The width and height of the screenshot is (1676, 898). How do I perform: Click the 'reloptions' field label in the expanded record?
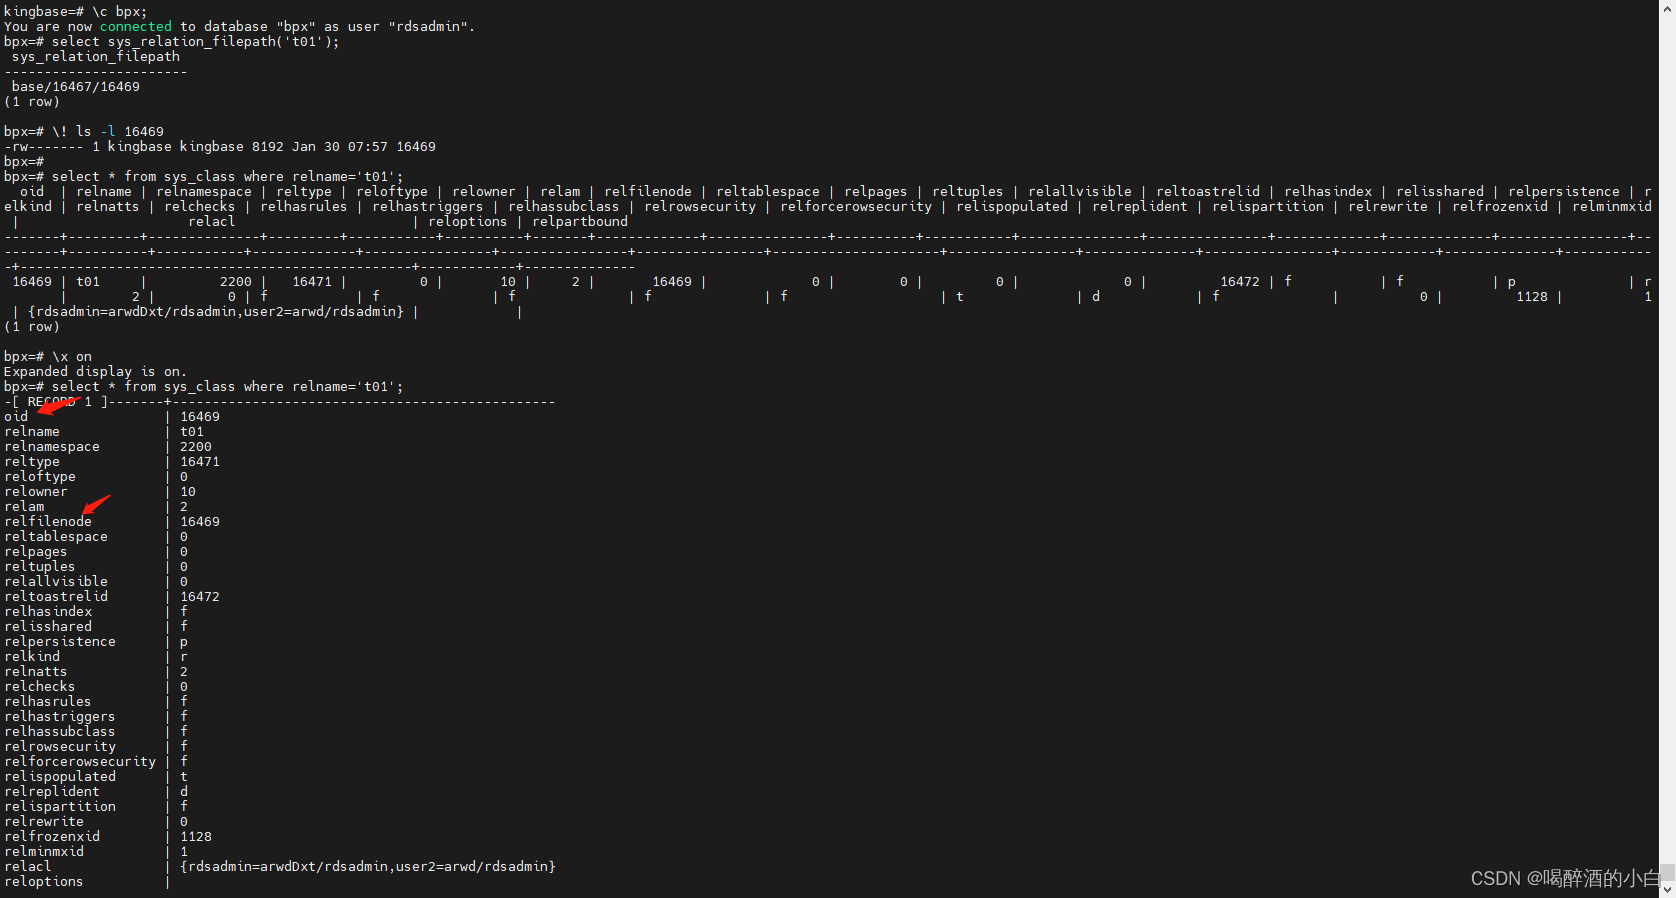(44, 882)
